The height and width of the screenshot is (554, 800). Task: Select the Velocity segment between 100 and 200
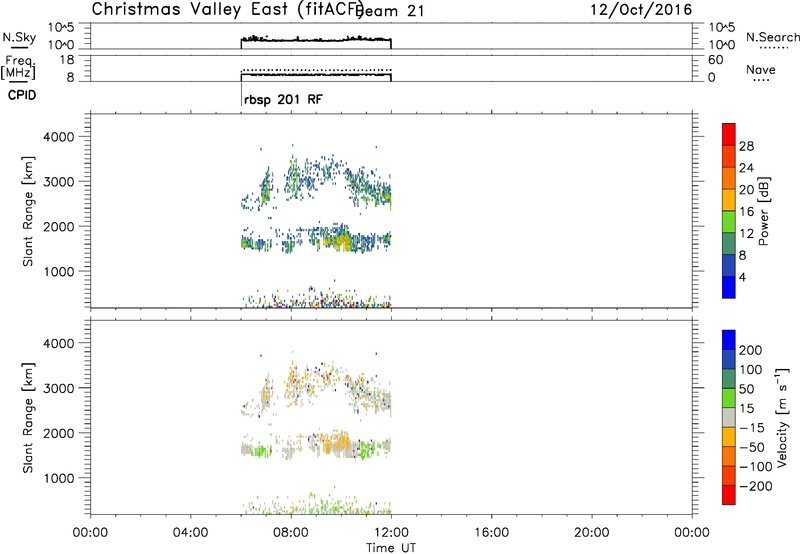(729, 359)
